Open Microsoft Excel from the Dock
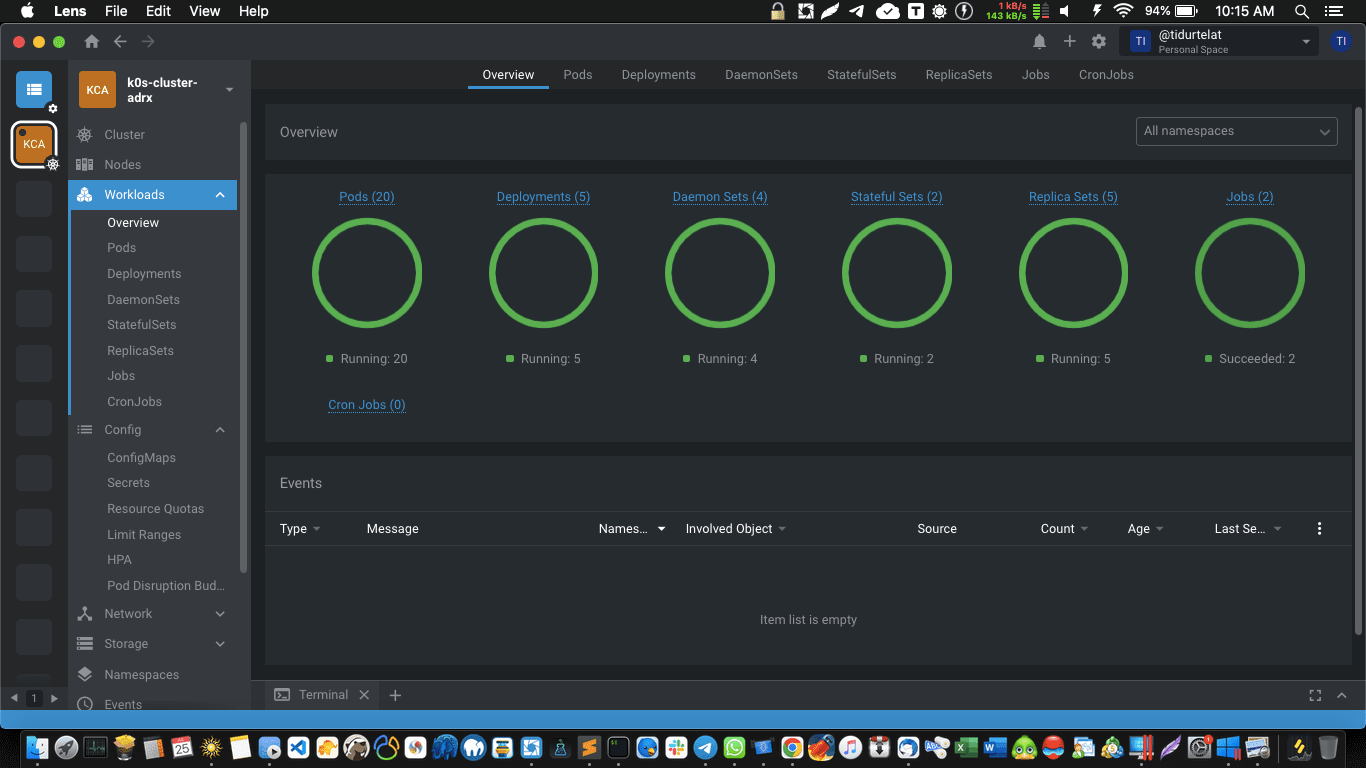The width and height of the screenshot is (1366, 768). point(966,747)
